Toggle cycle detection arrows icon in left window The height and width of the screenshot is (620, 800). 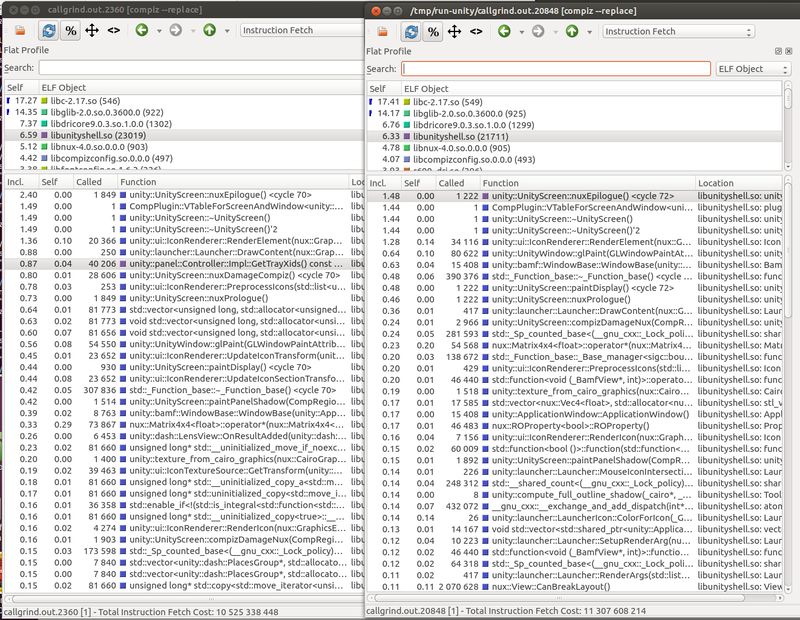point(92,31)
